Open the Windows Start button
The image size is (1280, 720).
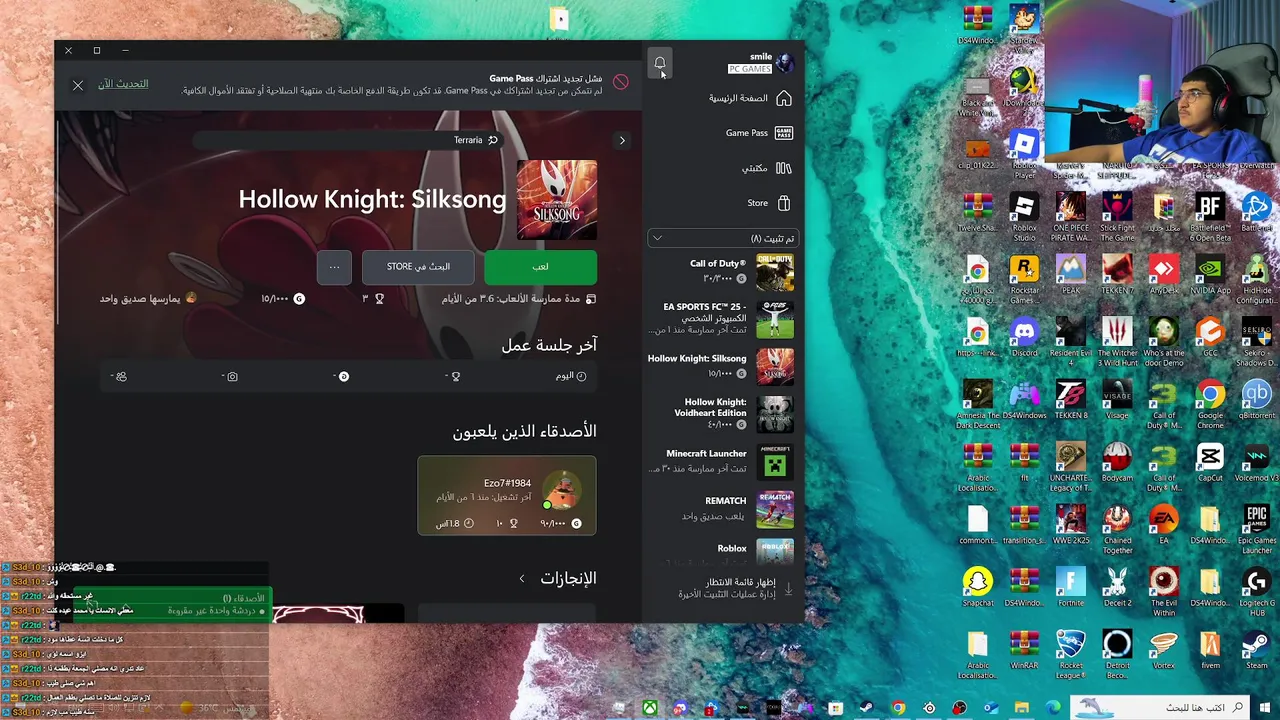(1265, 707)
